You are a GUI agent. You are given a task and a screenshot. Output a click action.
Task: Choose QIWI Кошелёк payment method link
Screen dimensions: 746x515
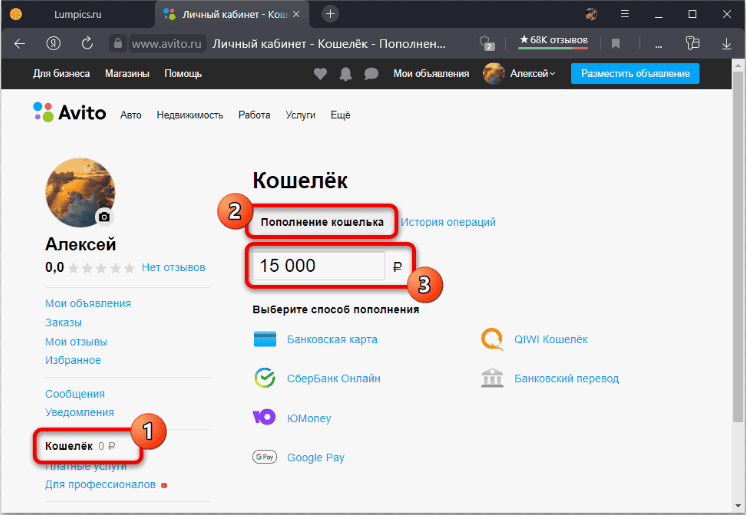(550, 339)
